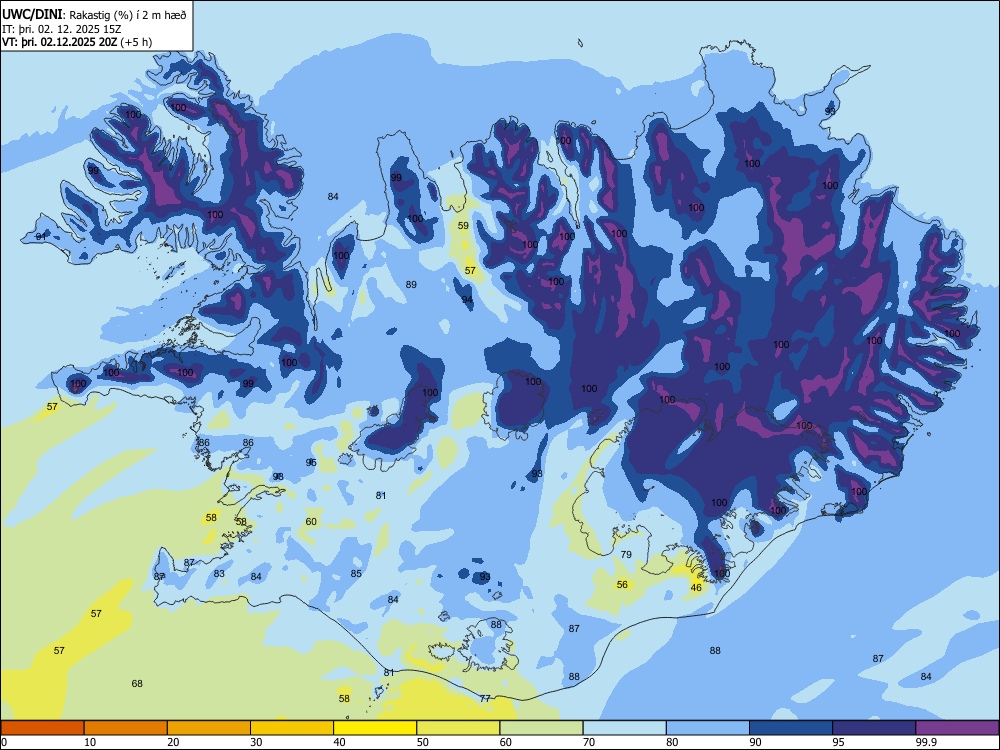This screenshot has width=1000, height=750.
Task: Select the sky blue 80–90 legend swatch
Action: click(x=707, y=728)
